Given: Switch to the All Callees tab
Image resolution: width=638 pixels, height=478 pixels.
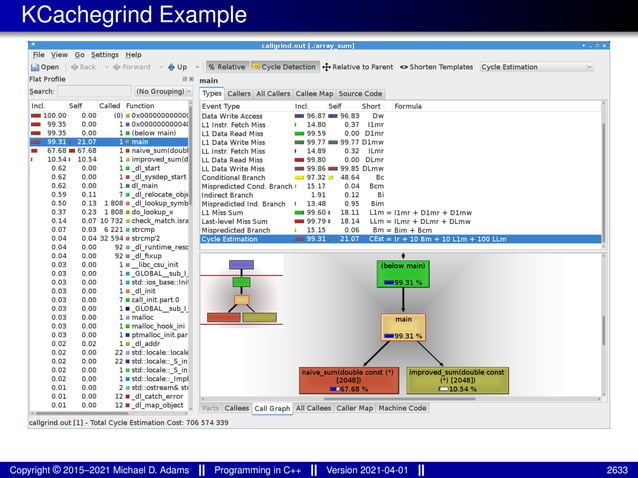Looking at the screenshot, I should tap(313, 408).
